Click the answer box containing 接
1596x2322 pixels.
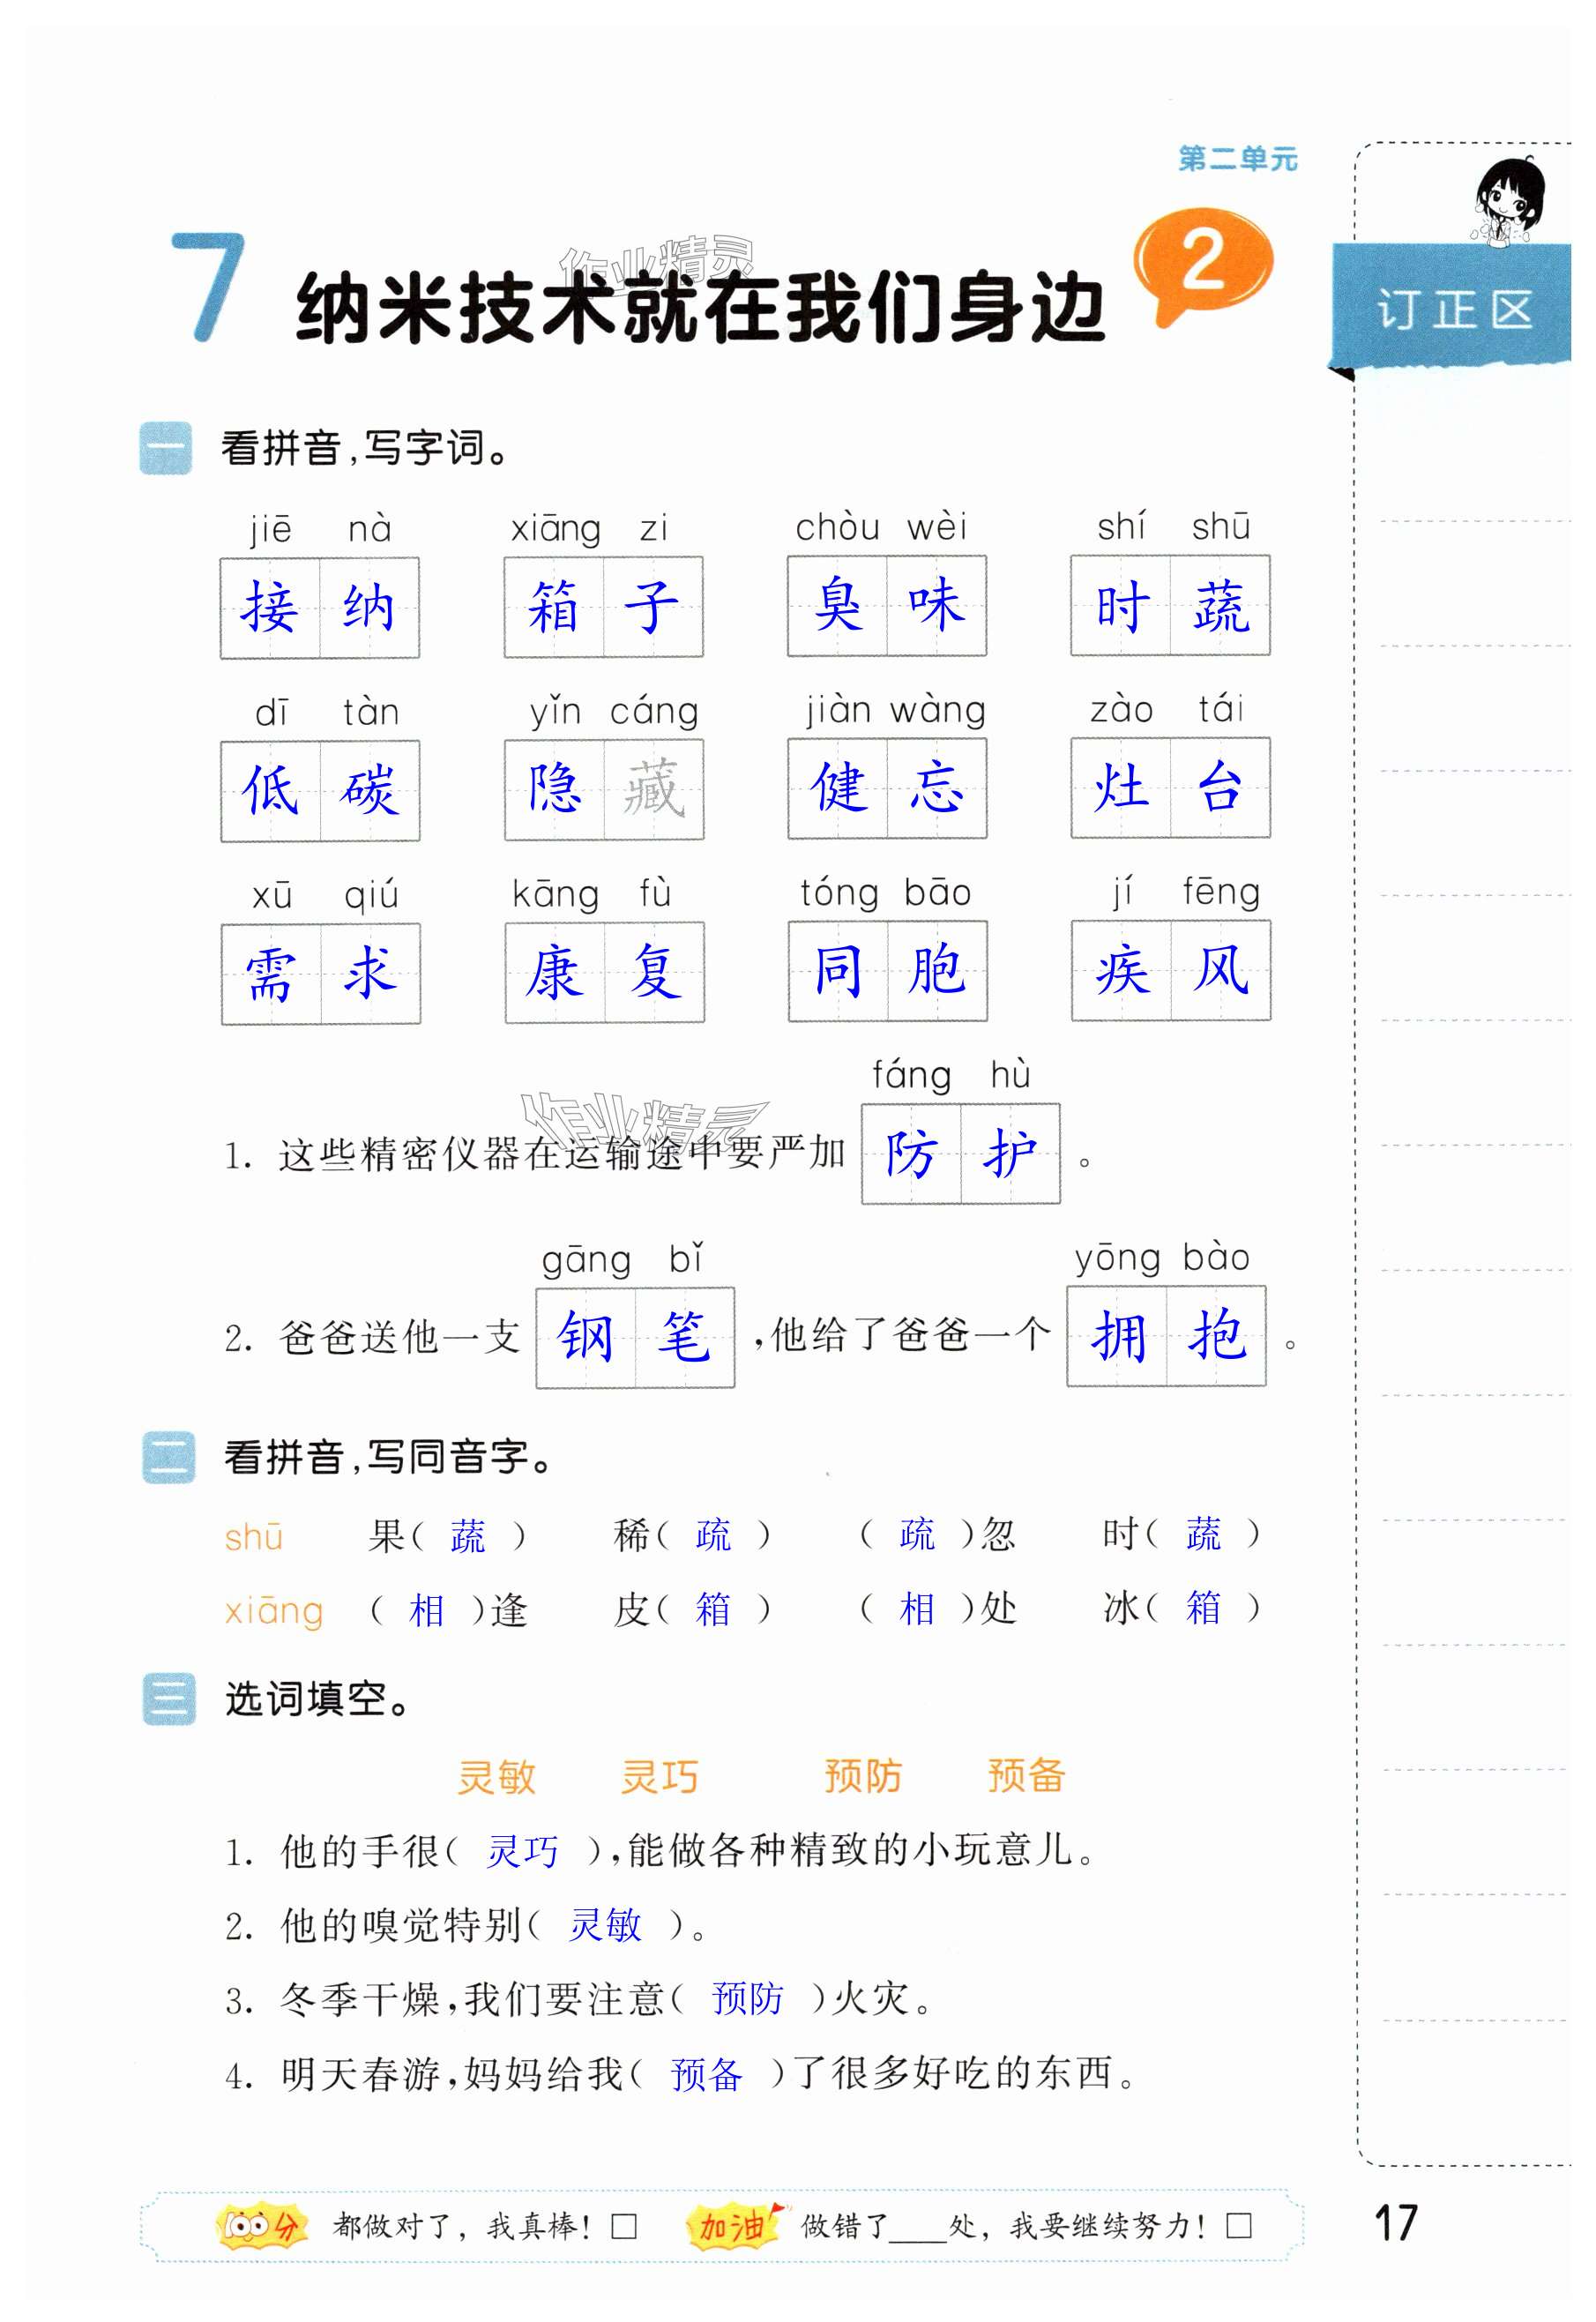(x=271, y=608)
